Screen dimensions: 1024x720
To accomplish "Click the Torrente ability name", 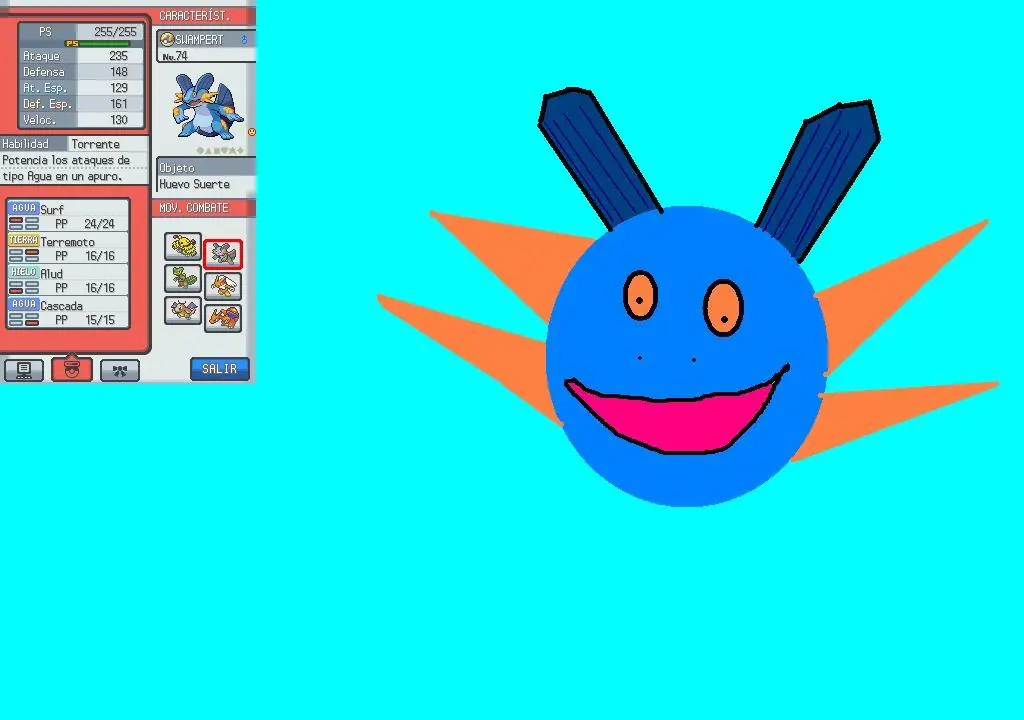I will click(95, 144).
